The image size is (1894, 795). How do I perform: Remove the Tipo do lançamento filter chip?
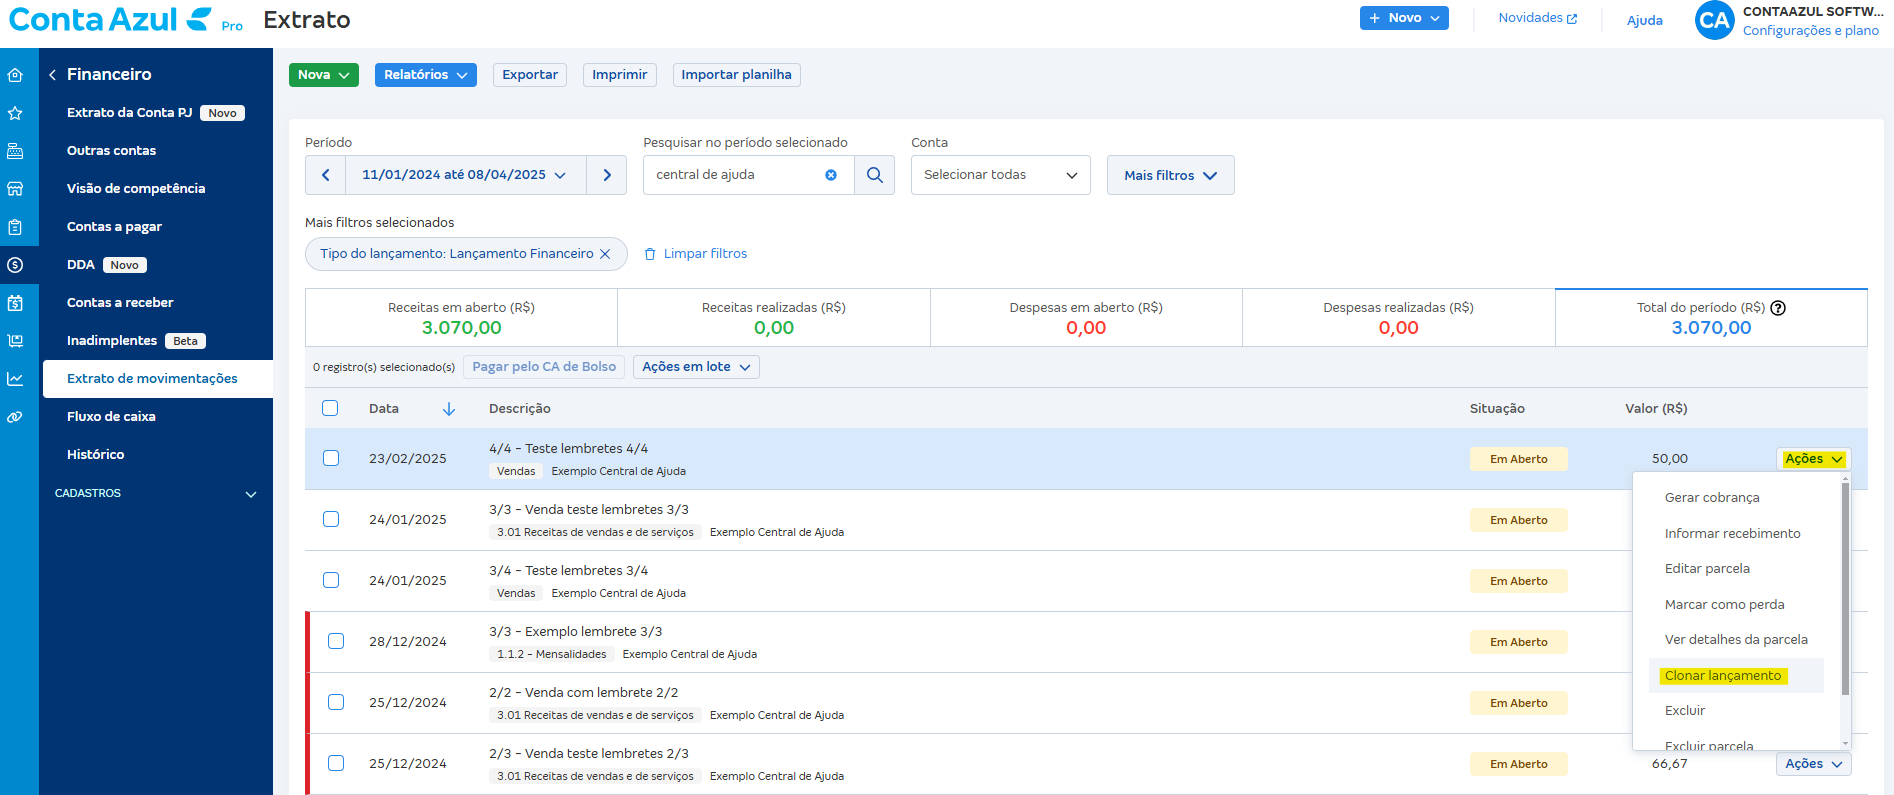tap(605, 254)
